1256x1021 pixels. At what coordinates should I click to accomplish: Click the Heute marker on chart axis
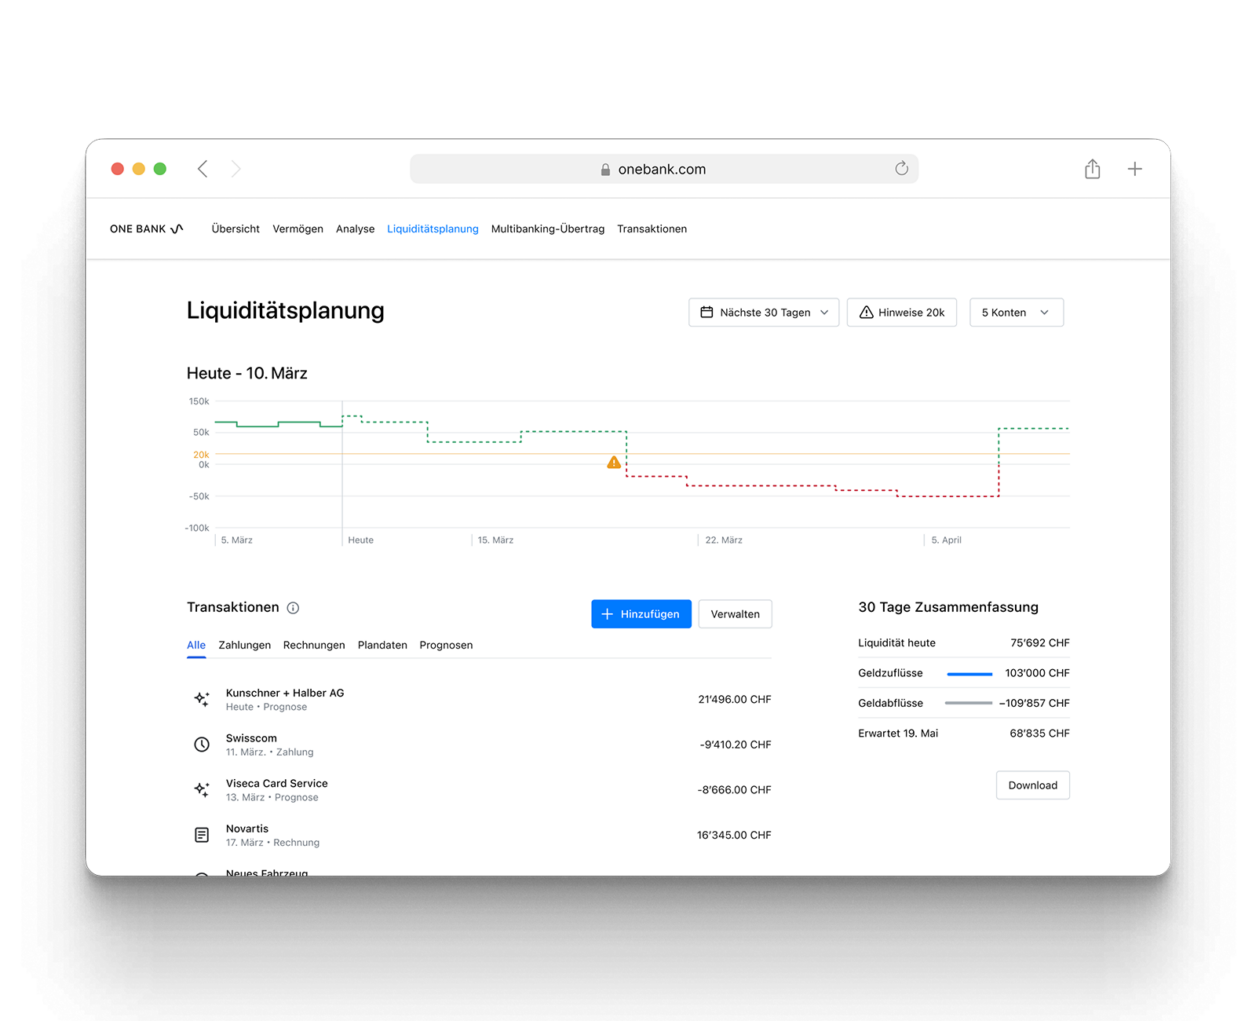tap(361, 540)
